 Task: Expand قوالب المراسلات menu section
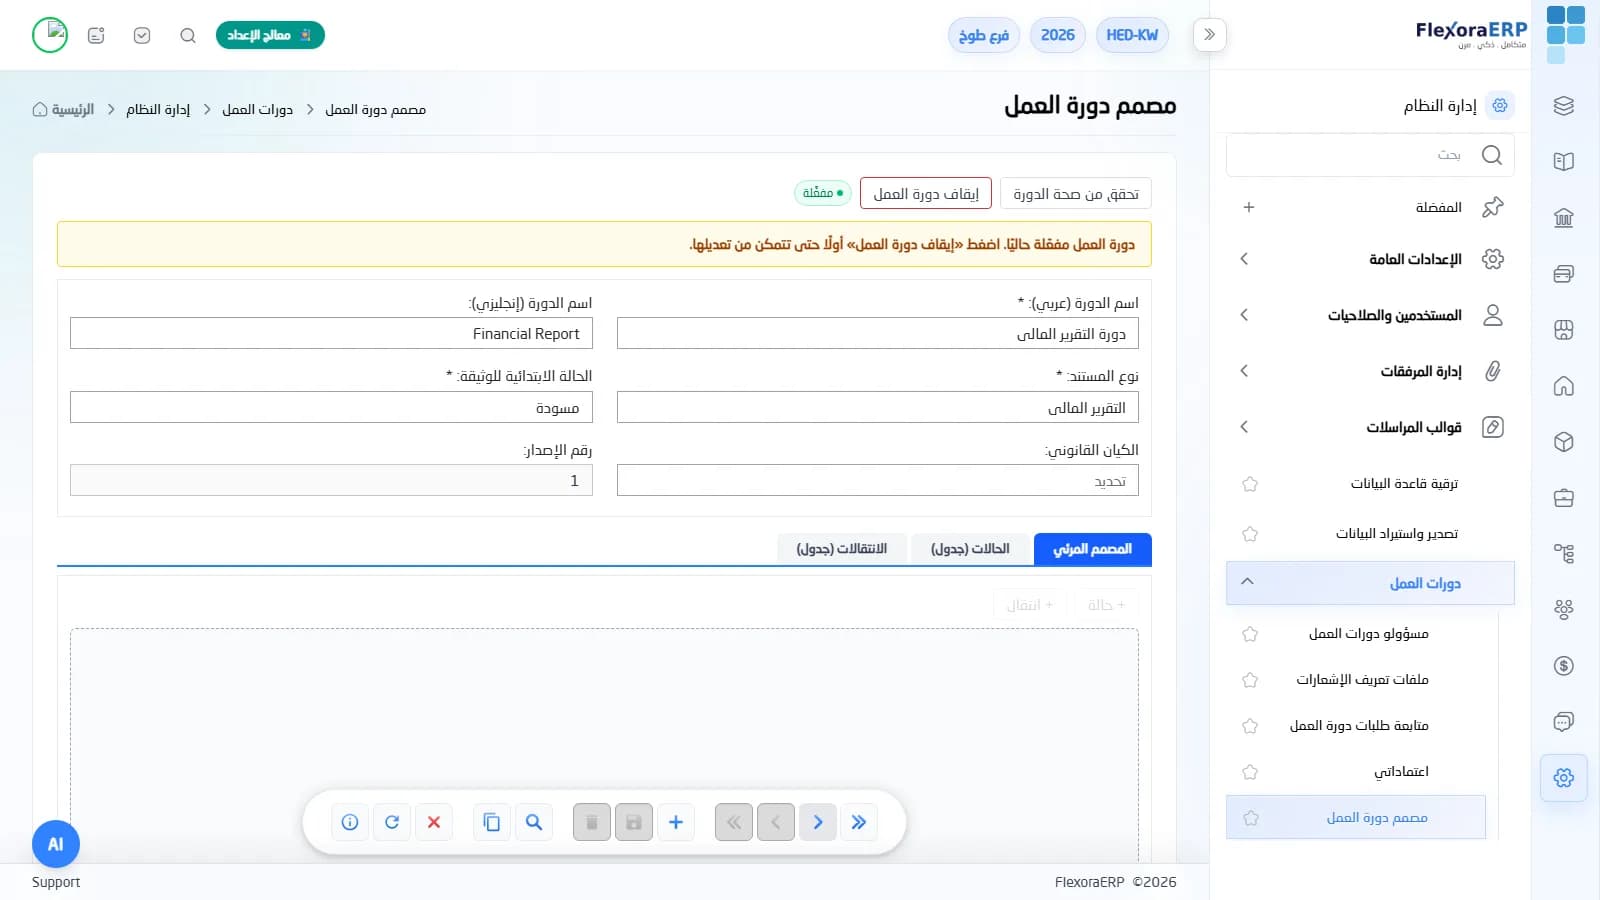[x=1370, y=427]
